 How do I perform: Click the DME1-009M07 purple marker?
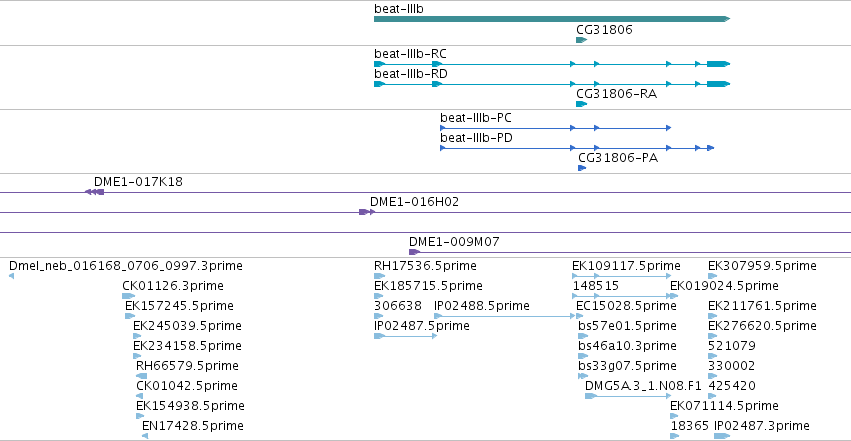click(414, 252)
